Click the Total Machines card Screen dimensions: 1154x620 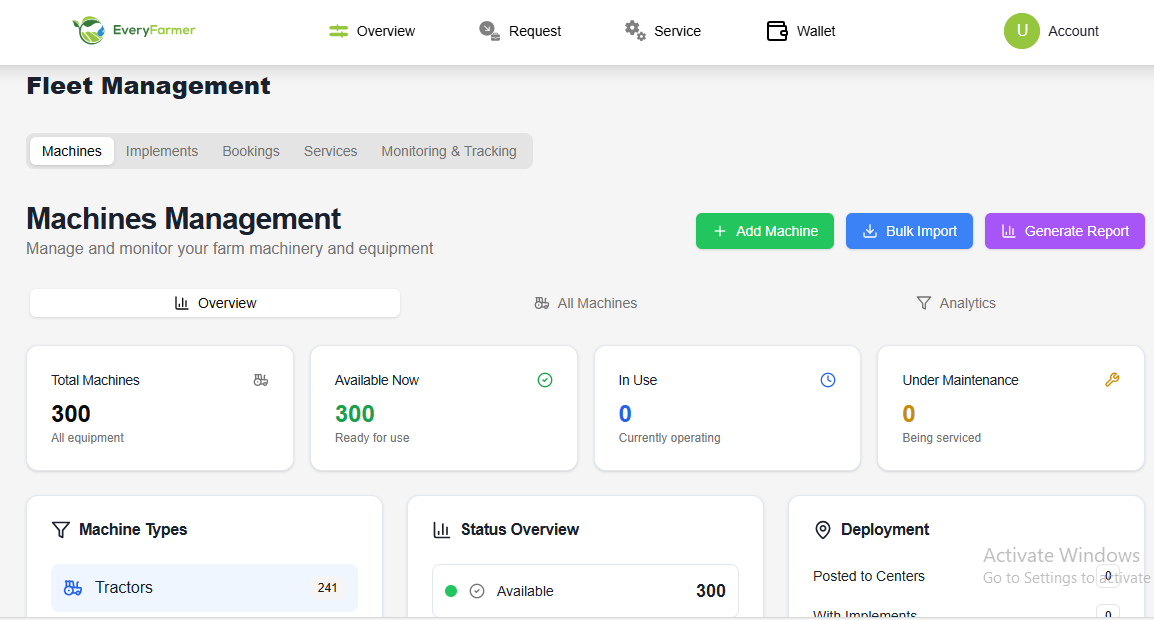coord(160,408)
